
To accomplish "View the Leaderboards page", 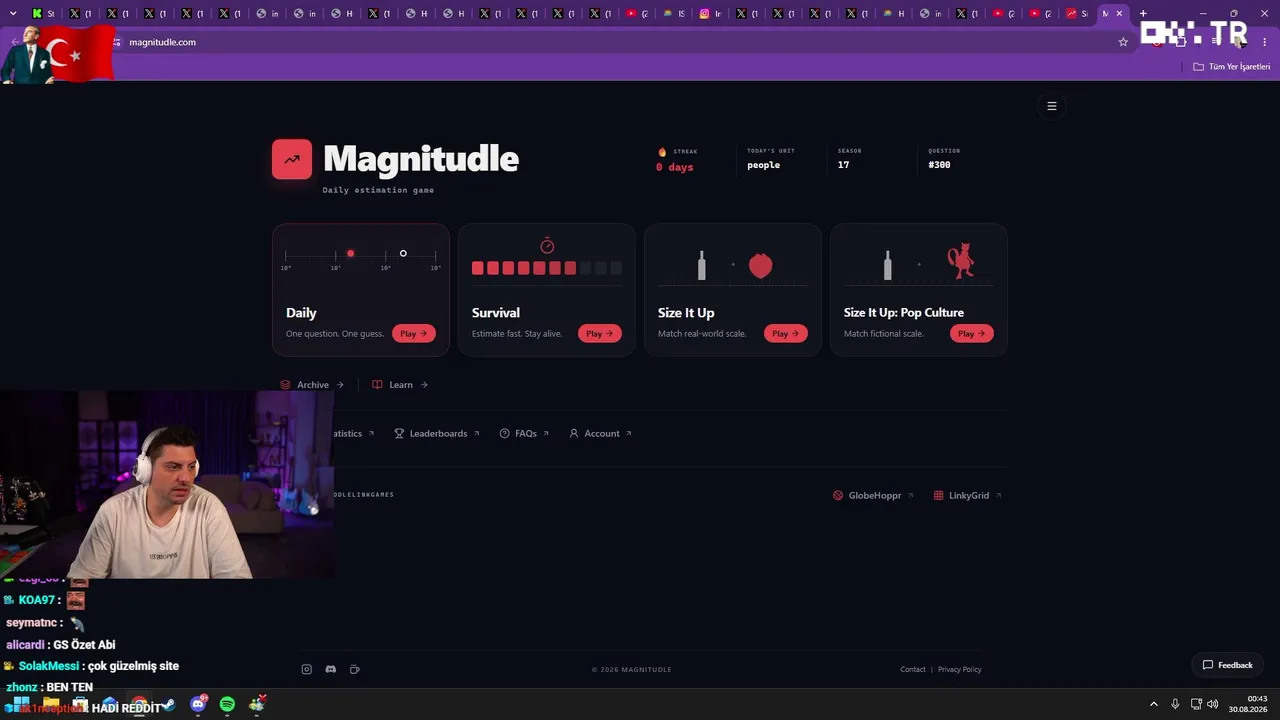I will 437,434.
